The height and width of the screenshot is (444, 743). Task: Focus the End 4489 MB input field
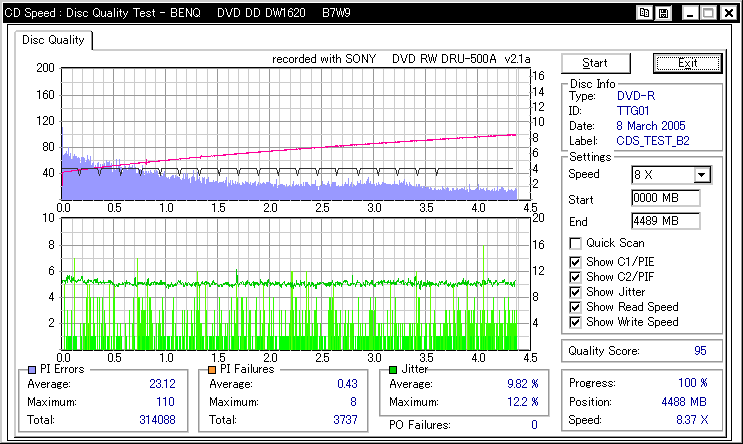point(665,220)
